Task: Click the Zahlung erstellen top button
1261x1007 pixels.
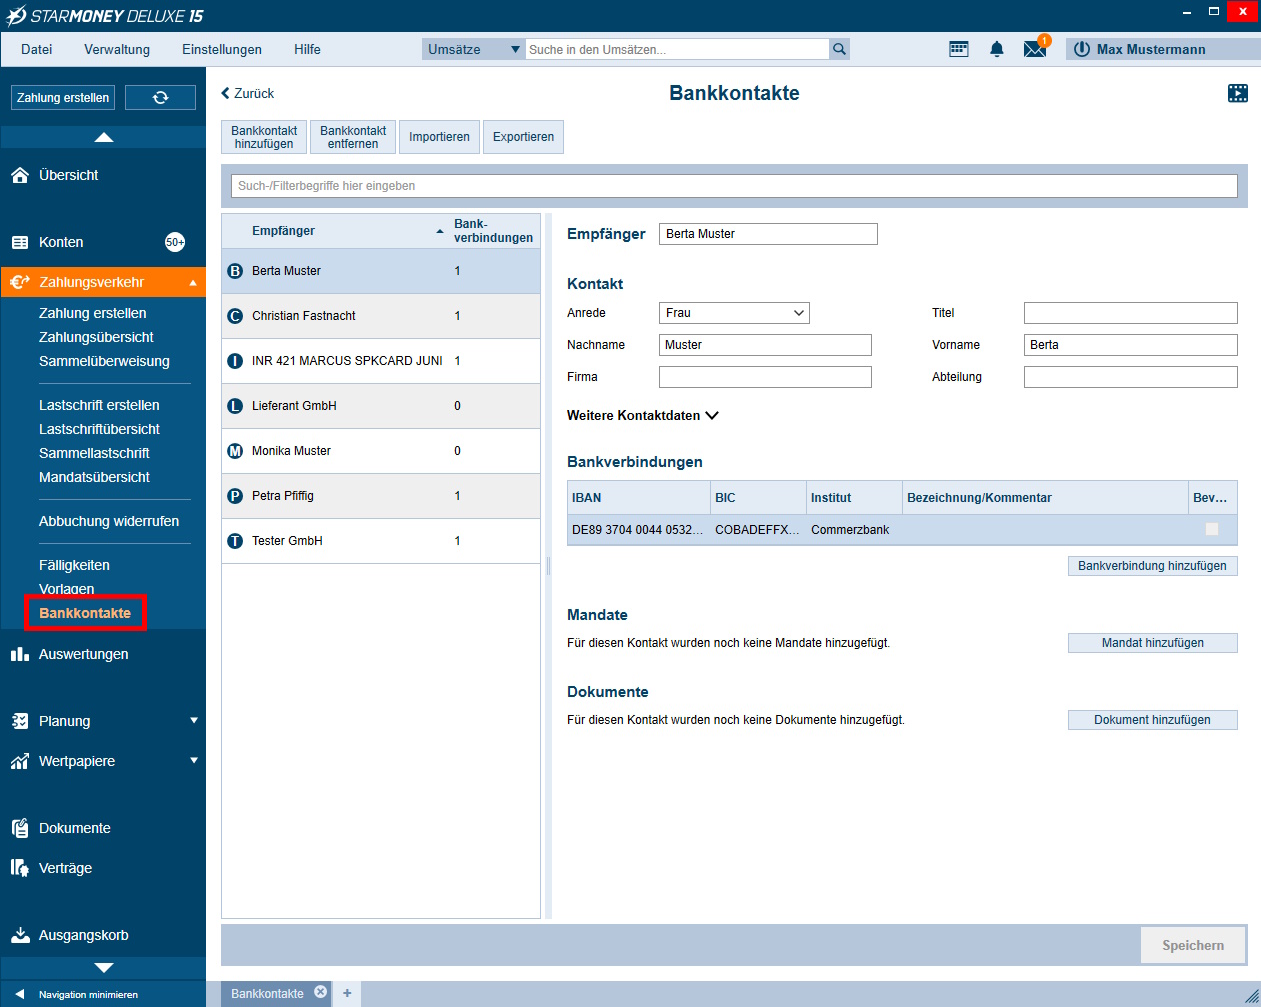Action: point(63,97)
